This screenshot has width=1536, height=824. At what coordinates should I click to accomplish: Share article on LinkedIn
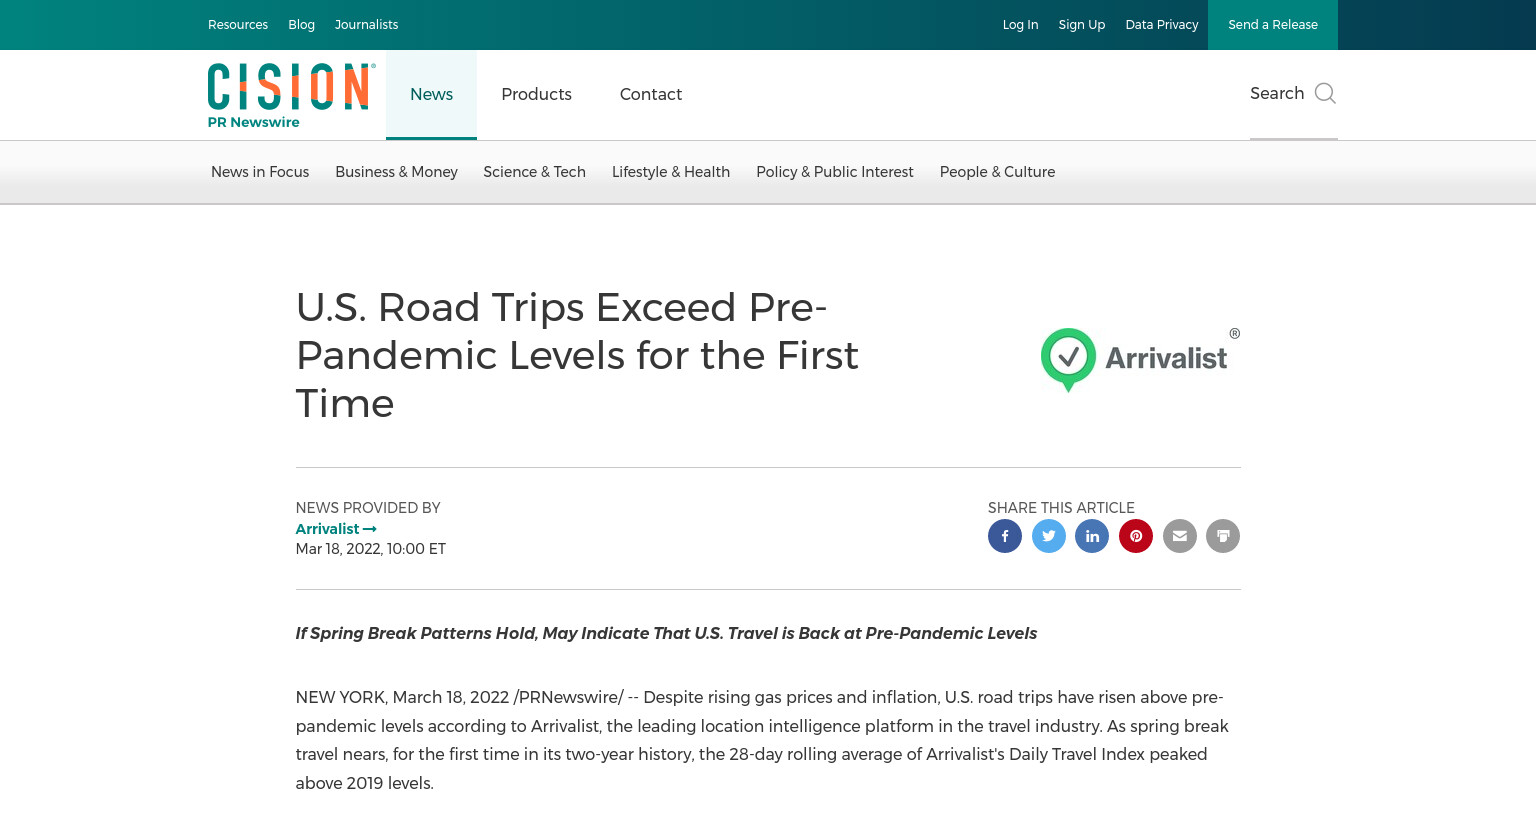(x=1092, y=536)
